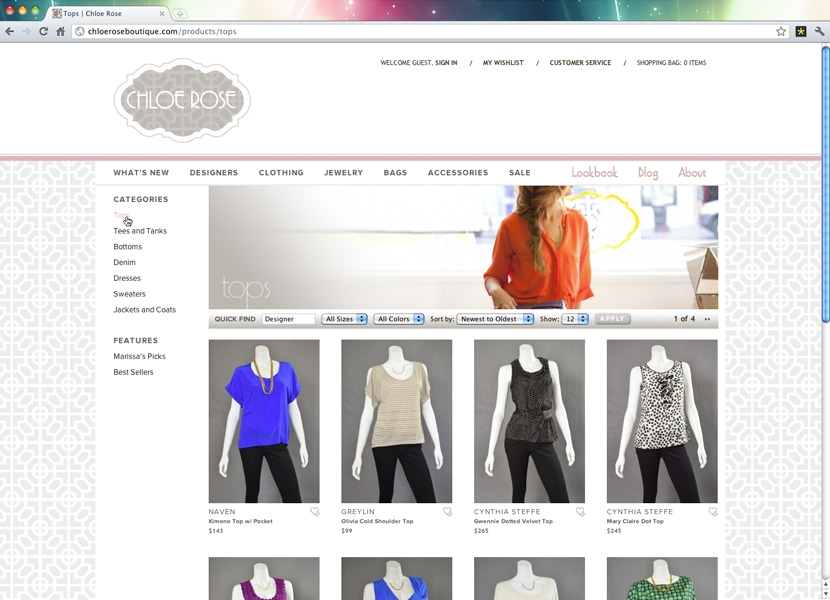Click the Designer quick find field
The image size is (830, 600).
point(288,319)
